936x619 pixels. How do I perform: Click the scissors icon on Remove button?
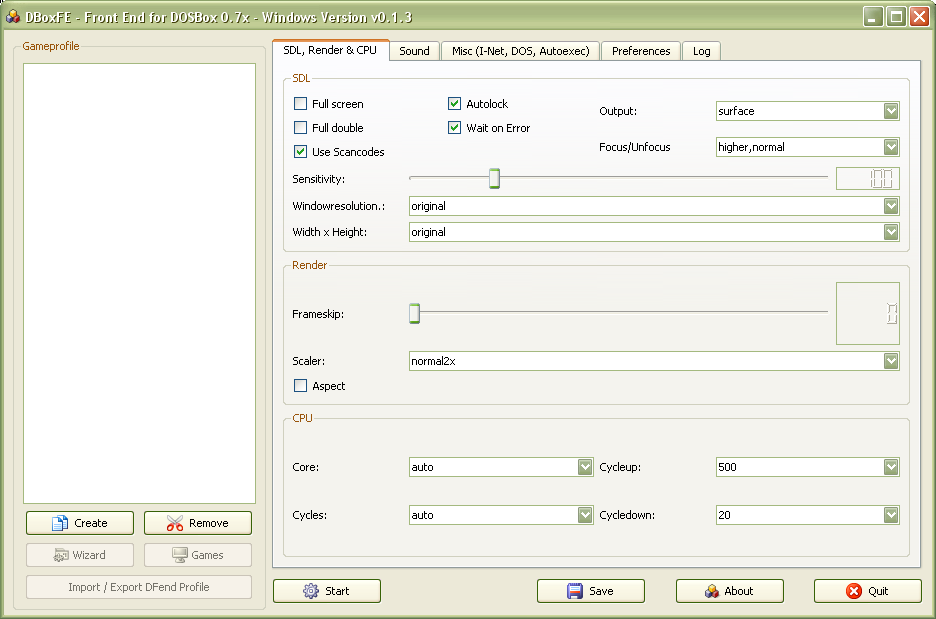(175, 523)
